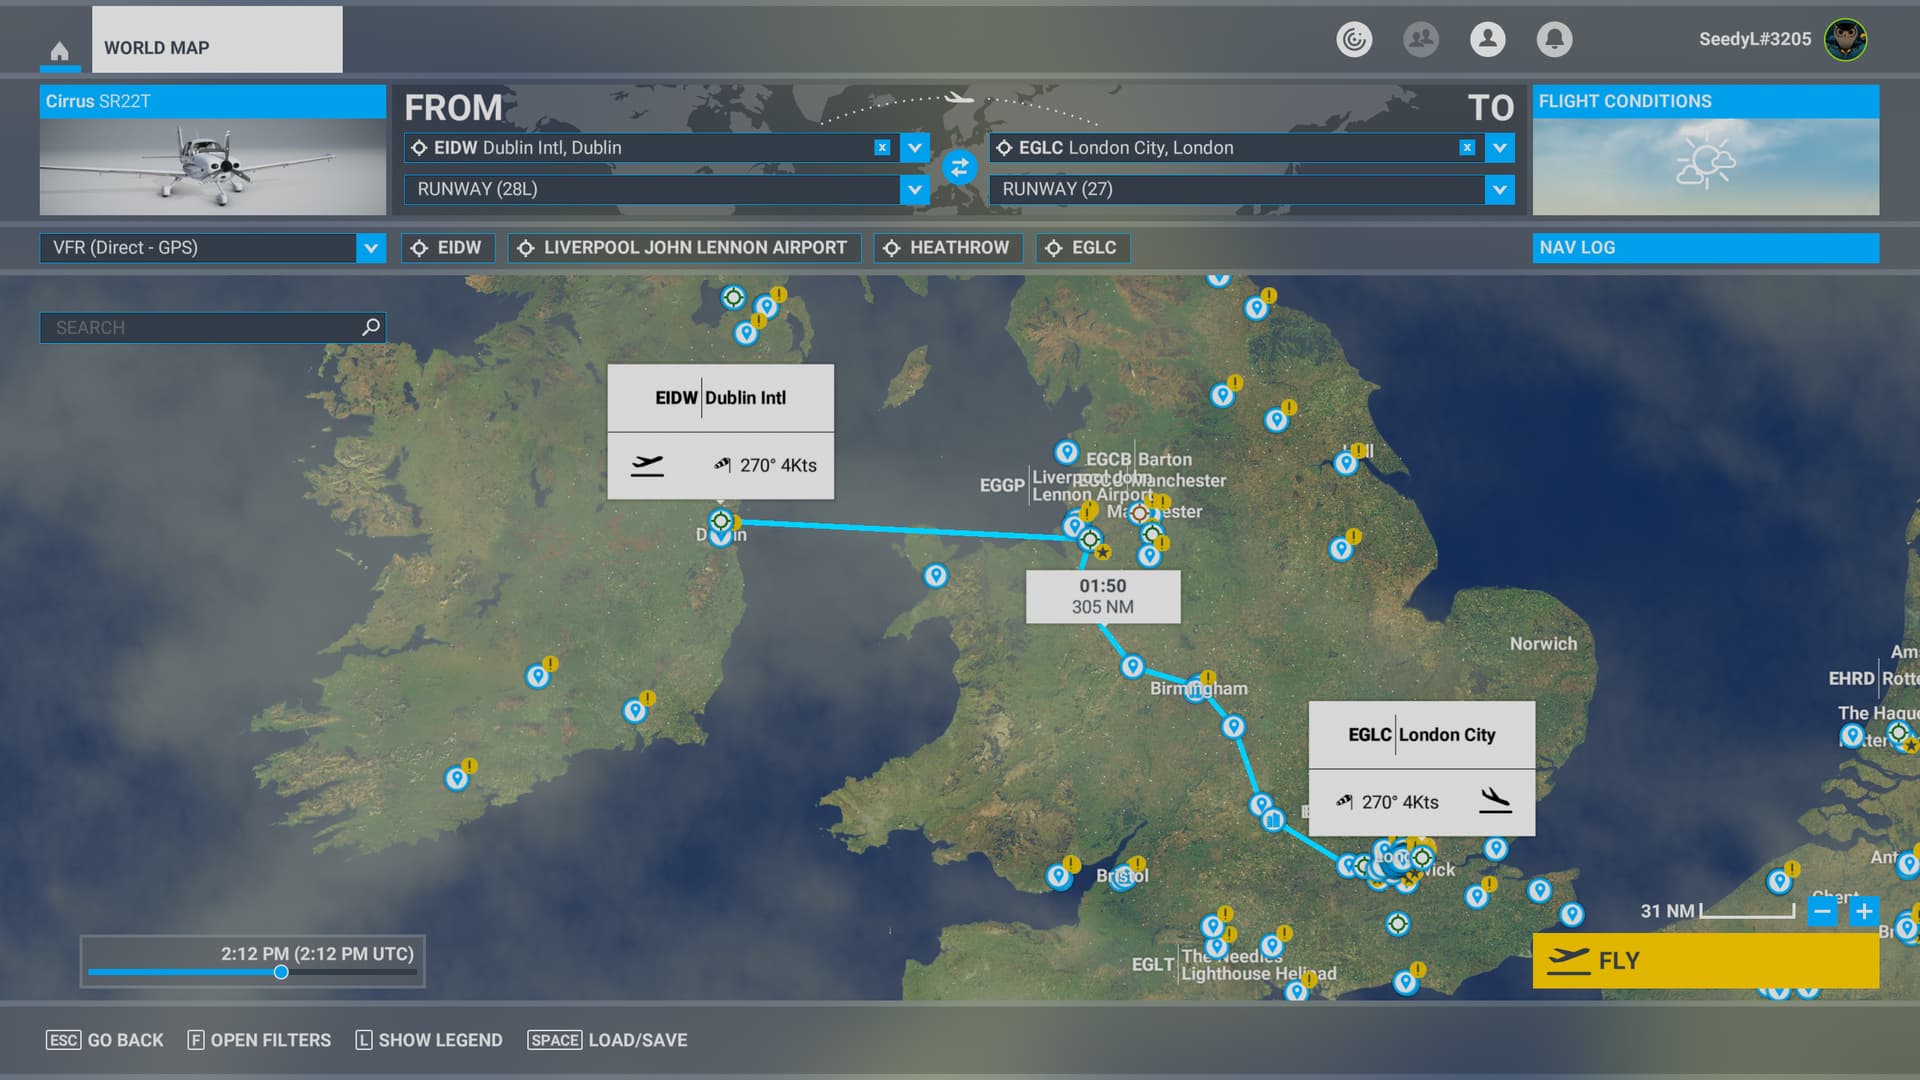Open the multiplayer group icon
Screen dimensions: 1920x1080
[x=1421, y=39]
